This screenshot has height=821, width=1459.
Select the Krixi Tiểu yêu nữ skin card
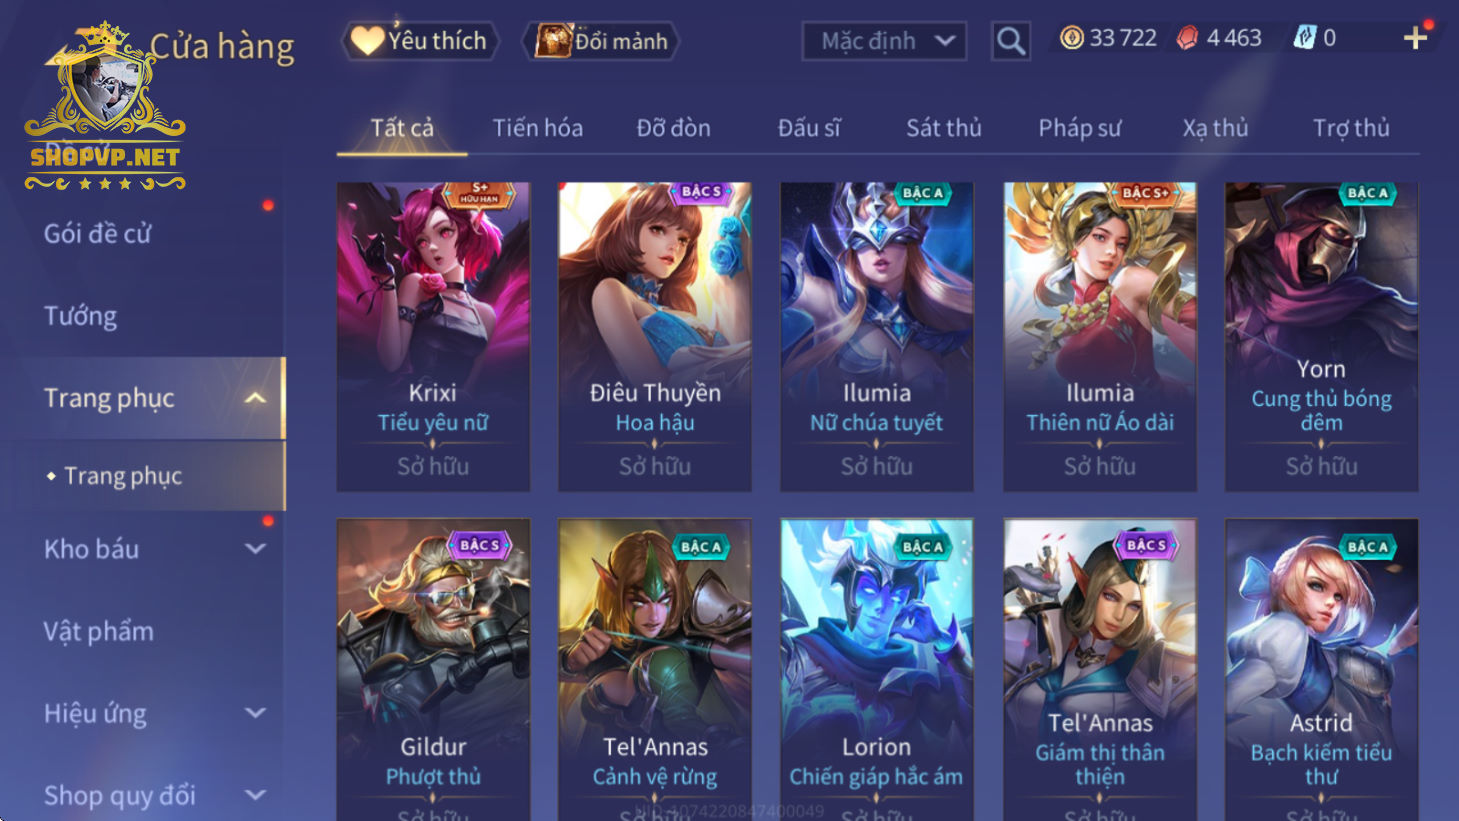[x=433, y=336]
